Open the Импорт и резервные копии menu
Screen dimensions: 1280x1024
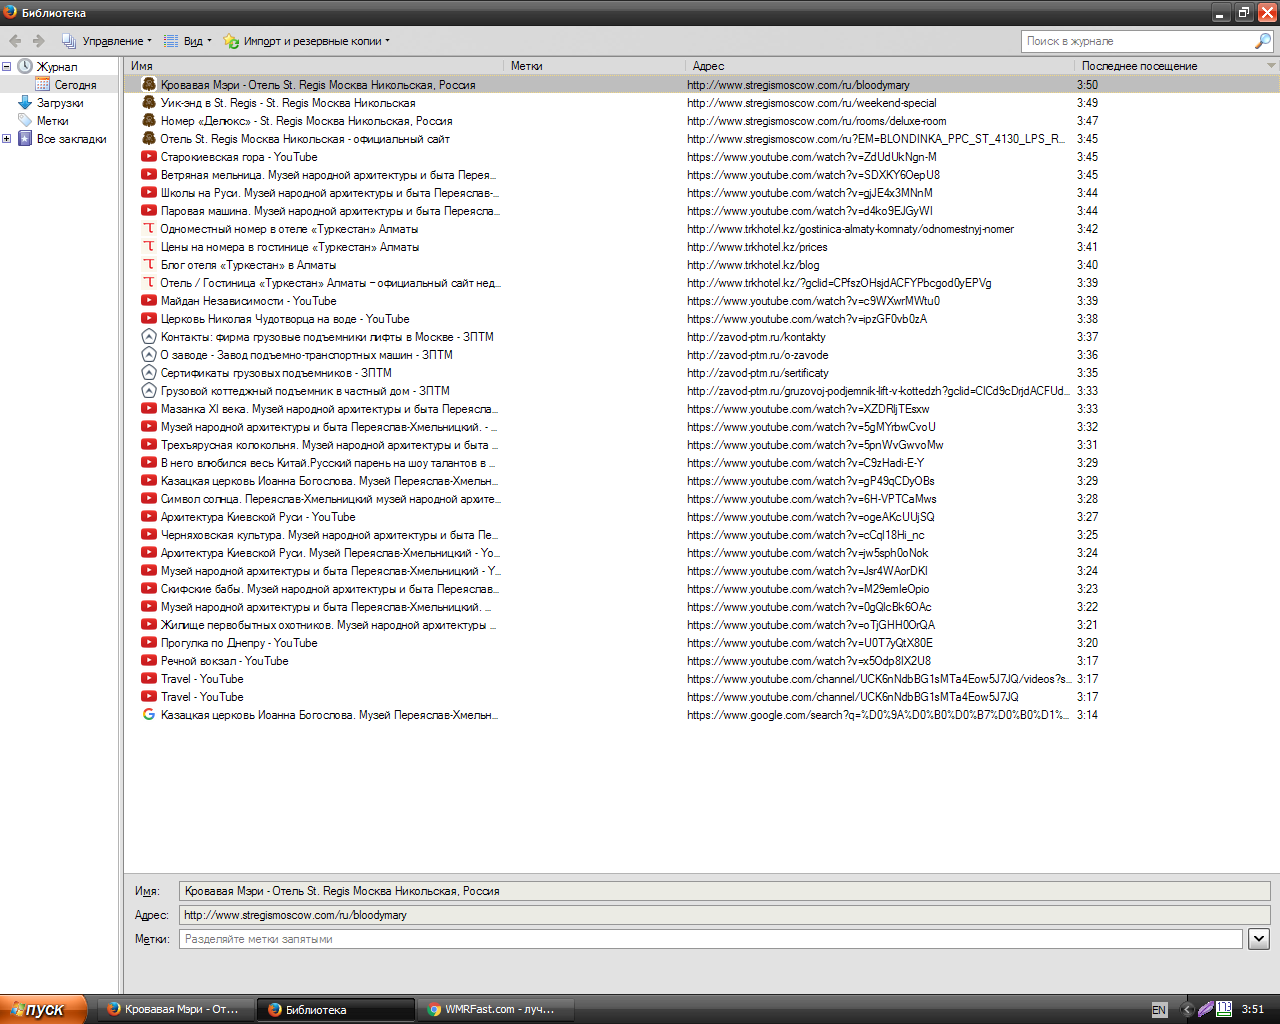point(306,41)
